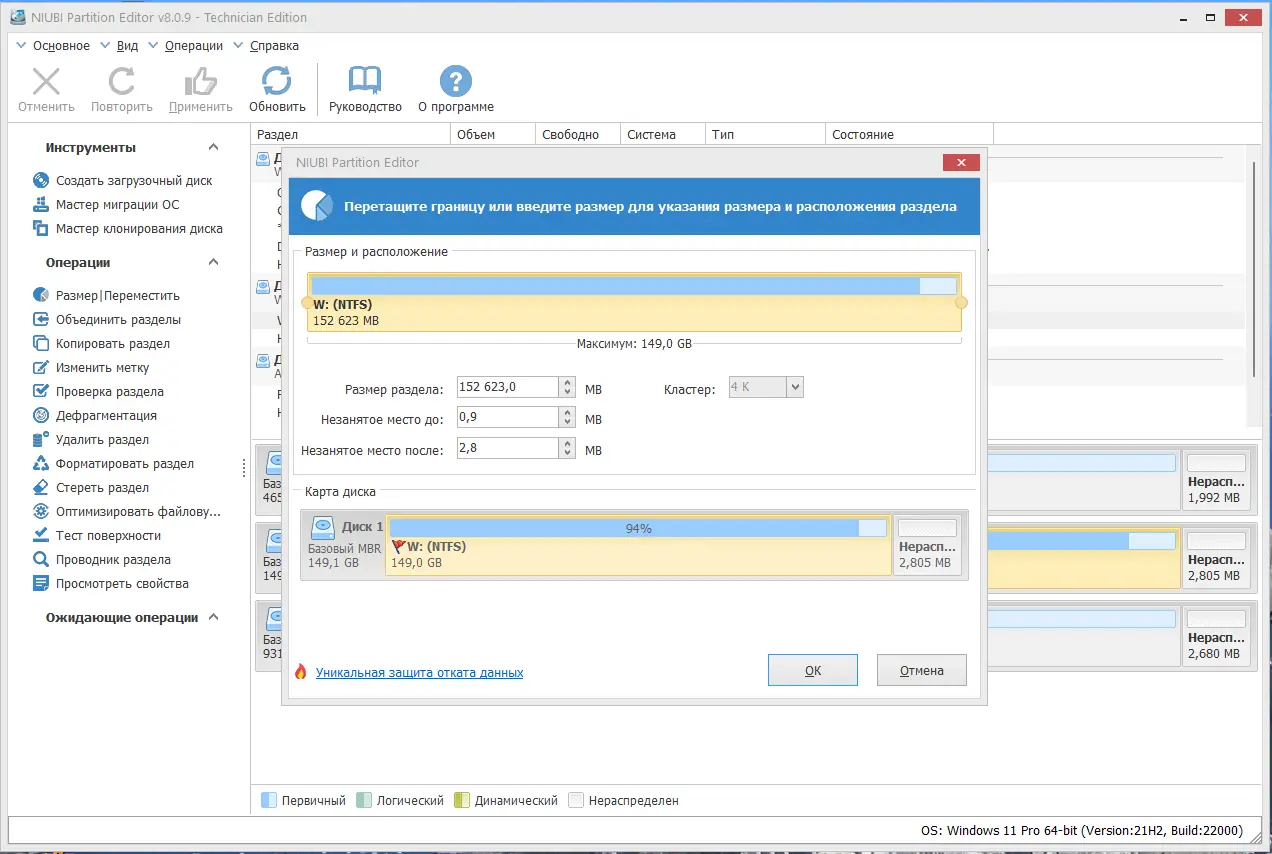Viewport: 1272px width, 854px height.
Task: Click the flame icon beside rollback protection link
Action: [300, 672]
